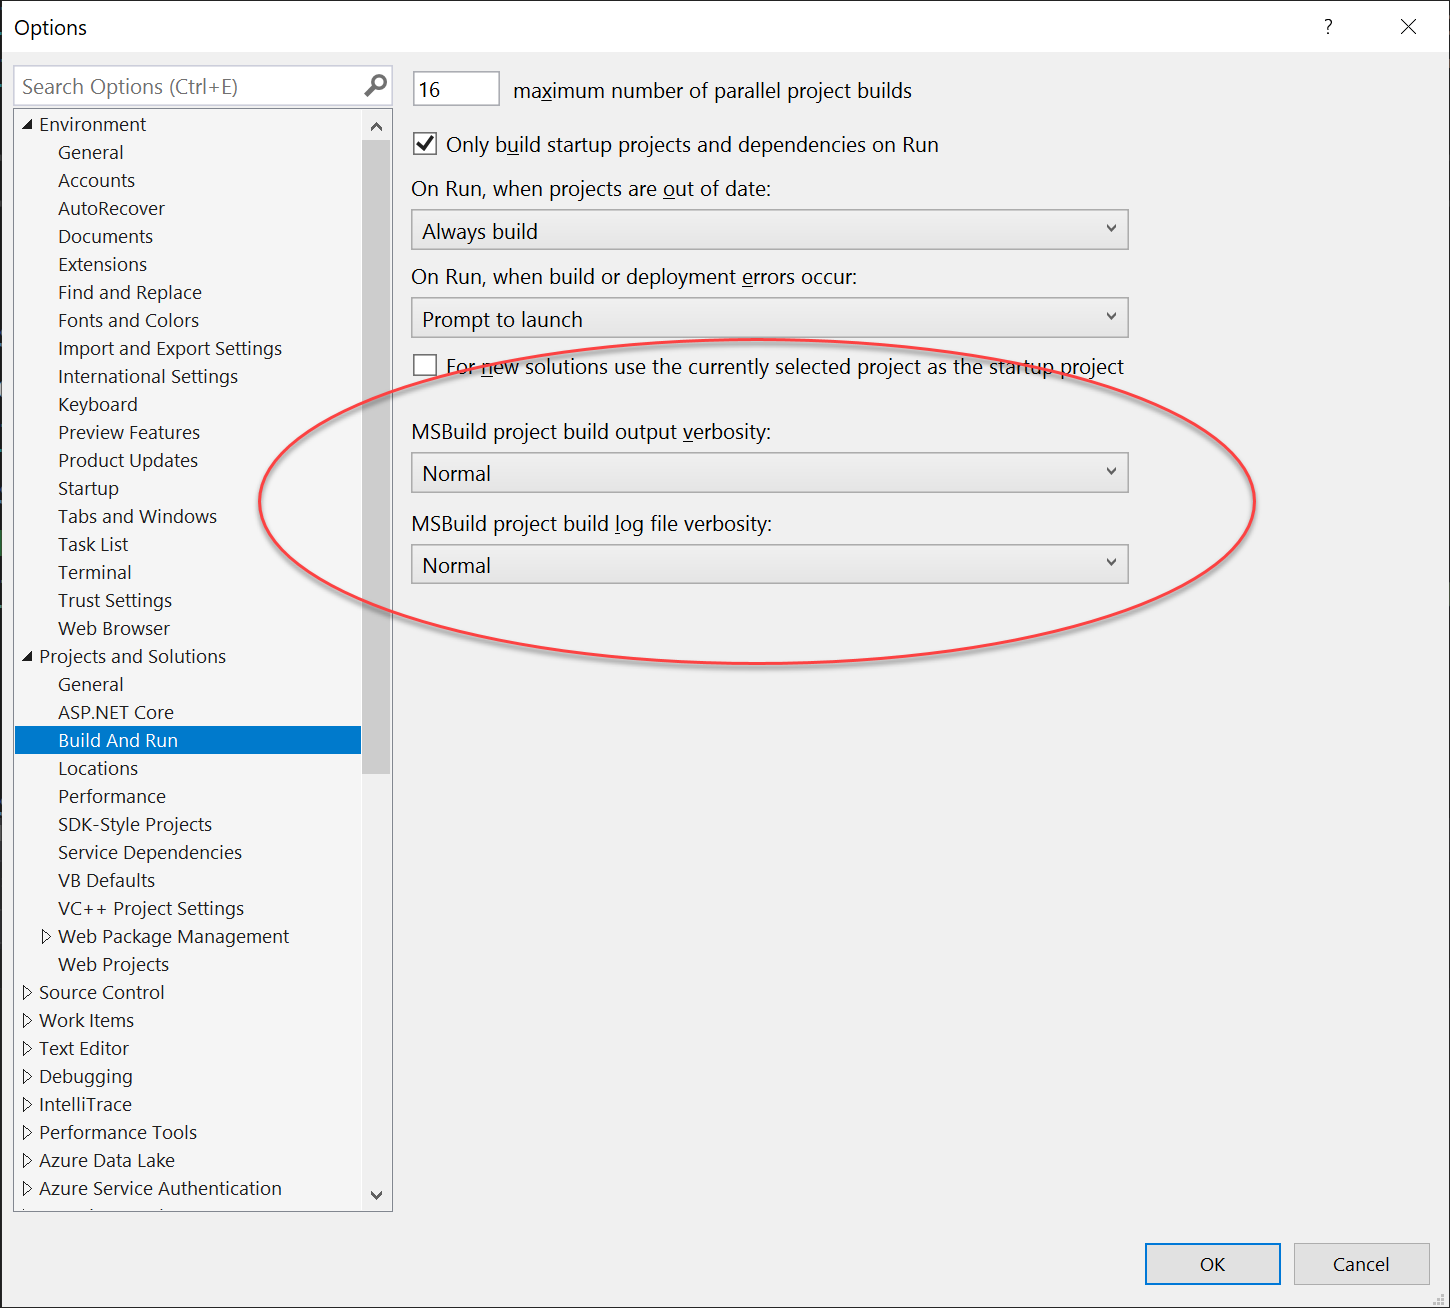Select the Terminal options page
The height and width of the screenshot is (1308, 1450).
(x=95, y=572)
